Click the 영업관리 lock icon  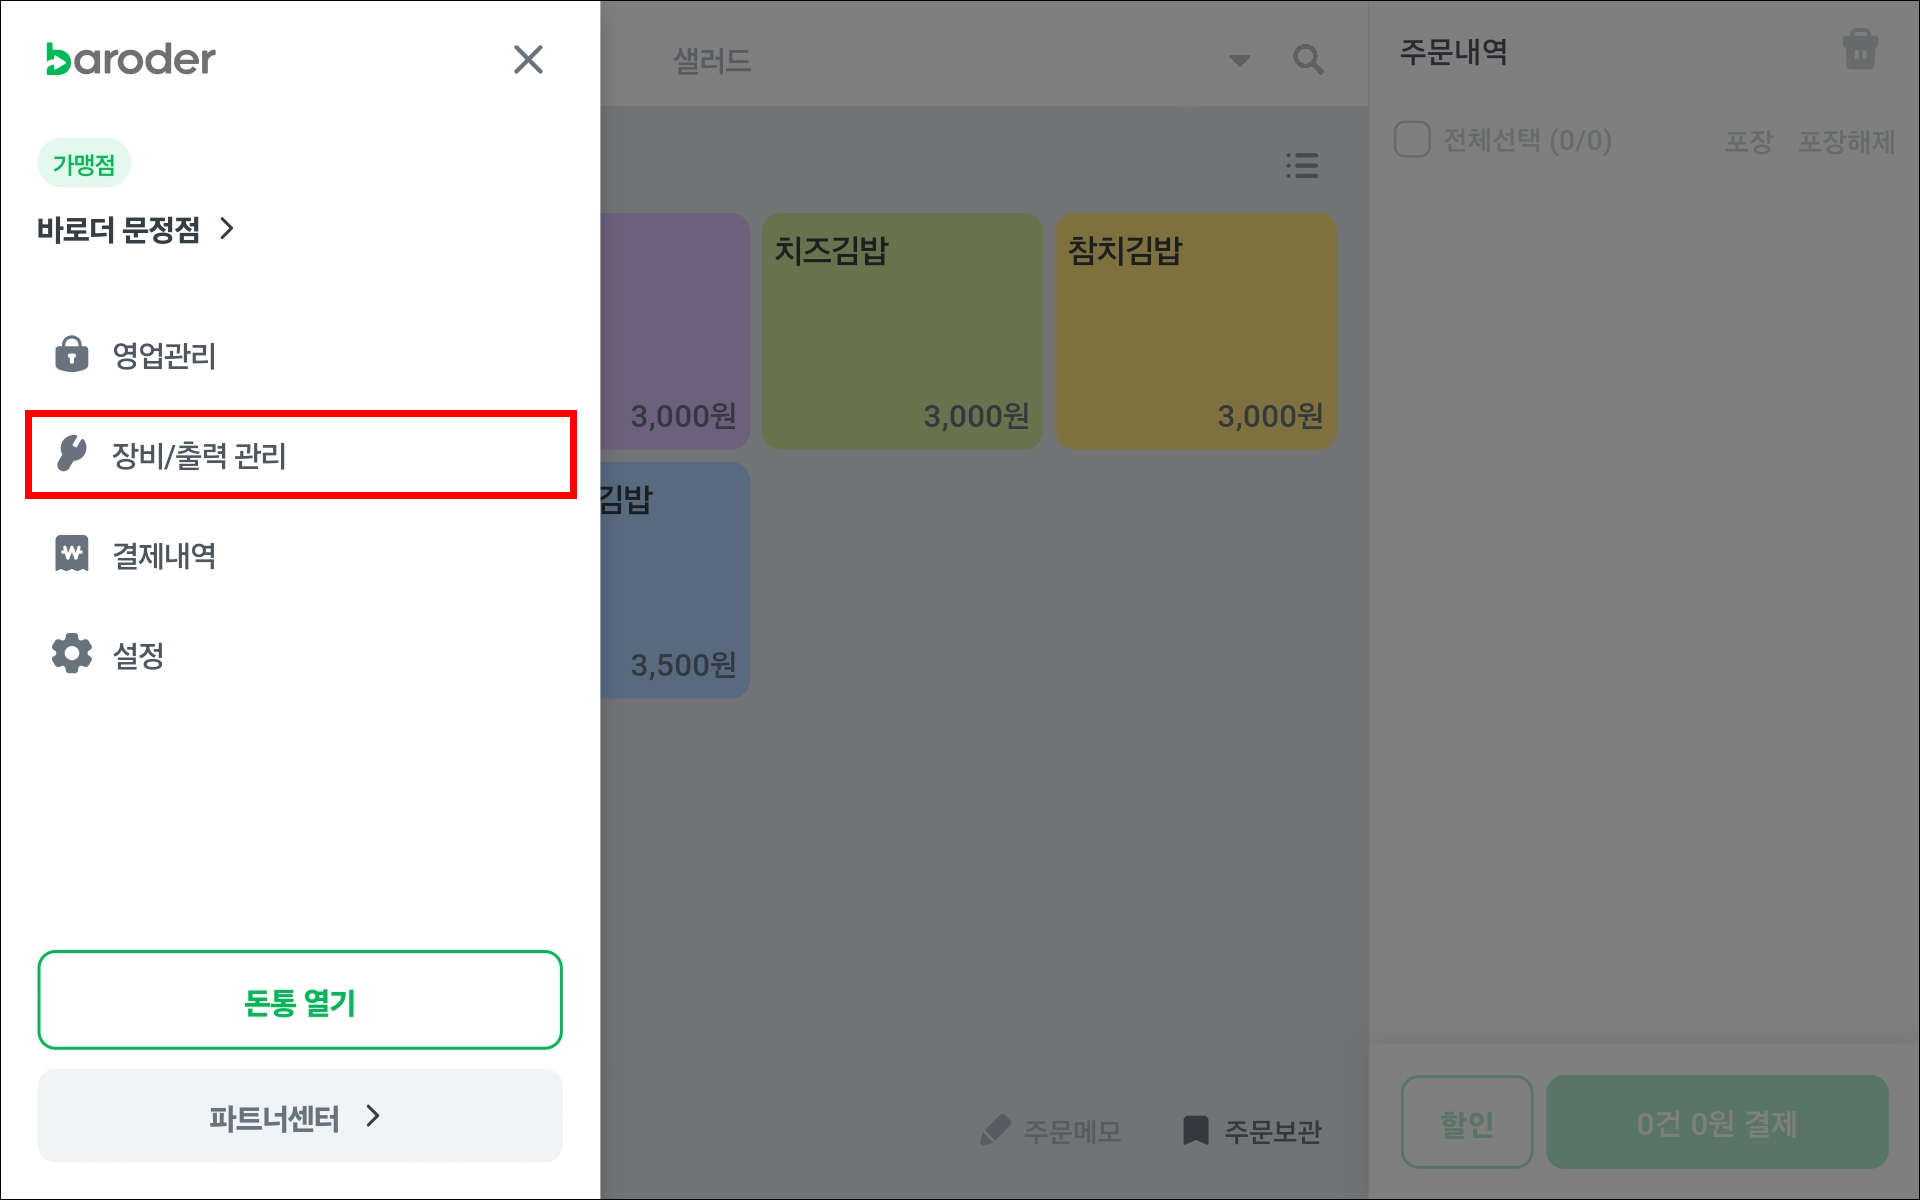(x=71, y=354)
